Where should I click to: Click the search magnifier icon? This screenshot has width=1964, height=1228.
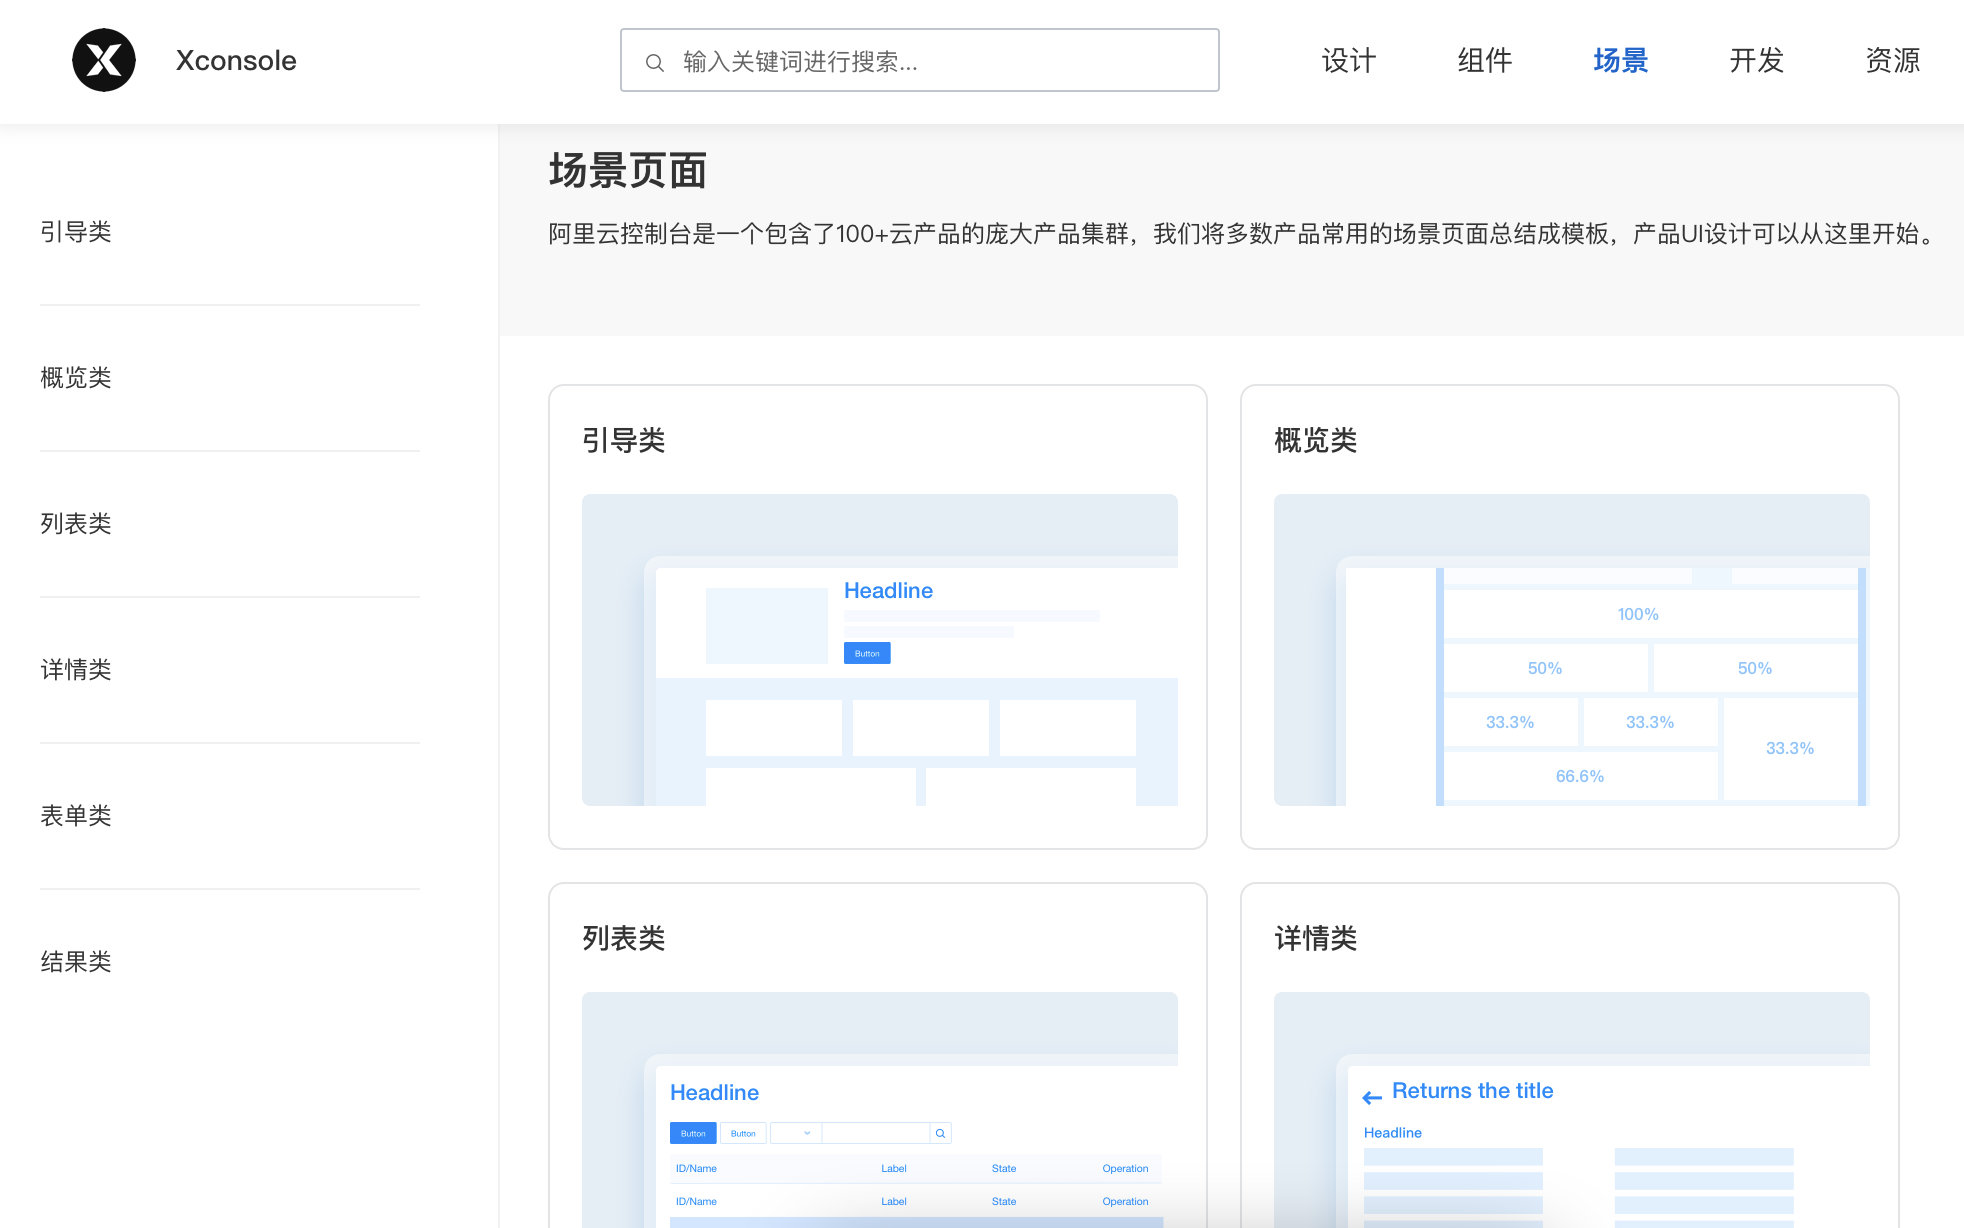[x=655, y=62]
